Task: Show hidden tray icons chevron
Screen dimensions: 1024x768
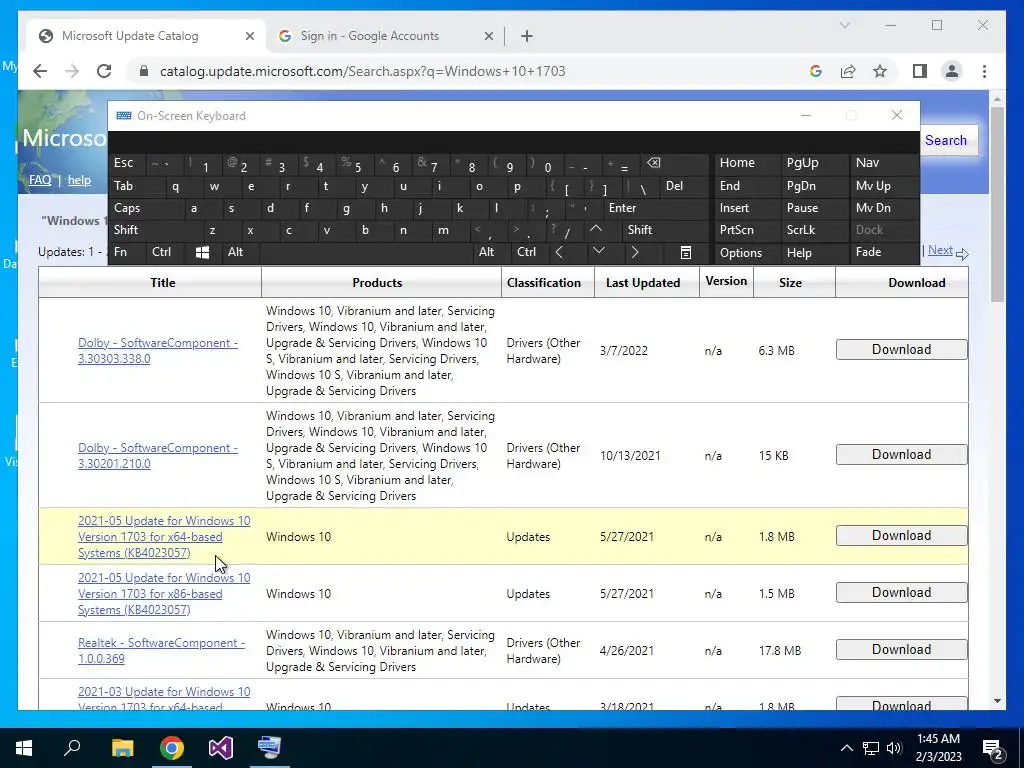Action: click(846, 748)
